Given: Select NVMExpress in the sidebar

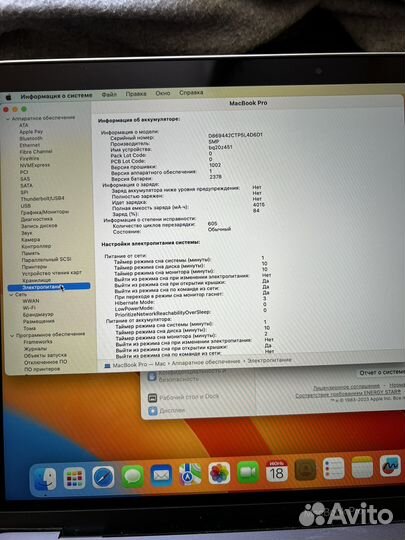Looking at the screenshot, I should pos(35,165).
